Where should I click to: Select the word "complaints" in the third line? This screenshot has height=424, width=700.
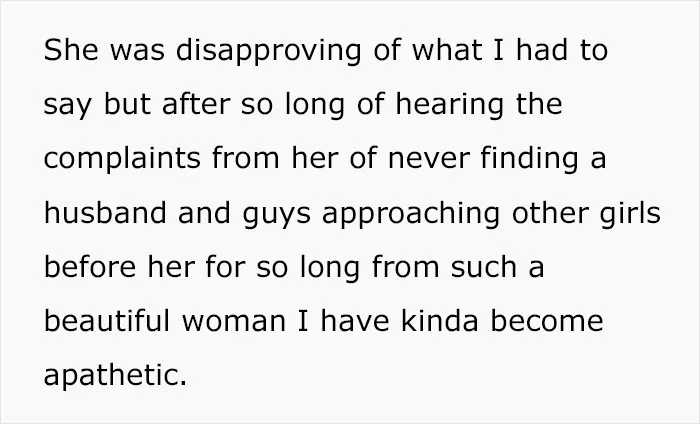[x=122, y=158]
